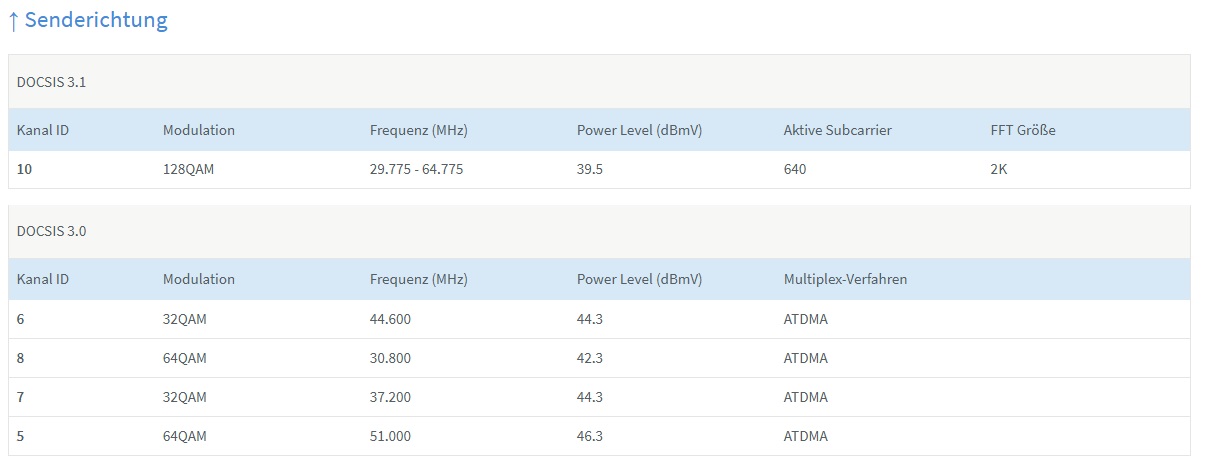Select the channel 10 row ID
Viewport: 1208px width, 470px height.
point(25,169)
